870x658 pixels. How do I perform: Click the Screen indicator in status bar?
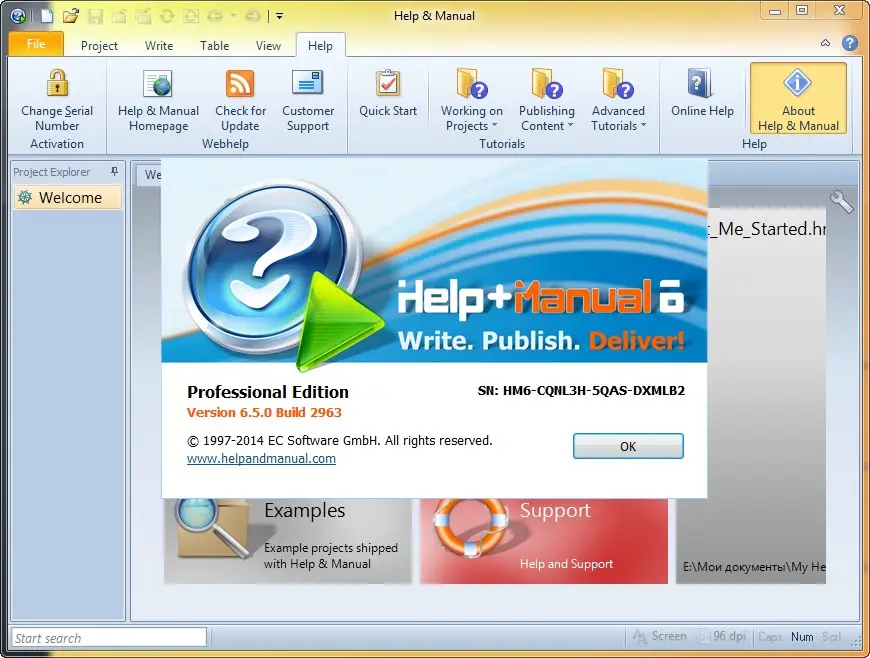tap(660, 636)
